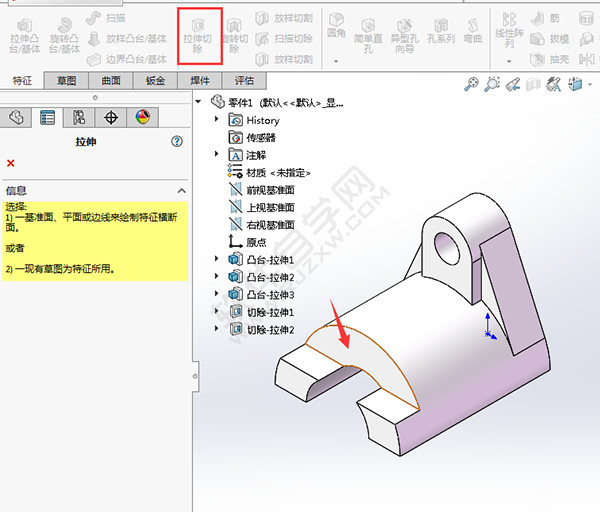Activate the Extruded Cut (拉伸切除) tool

(x=197, y=36)
